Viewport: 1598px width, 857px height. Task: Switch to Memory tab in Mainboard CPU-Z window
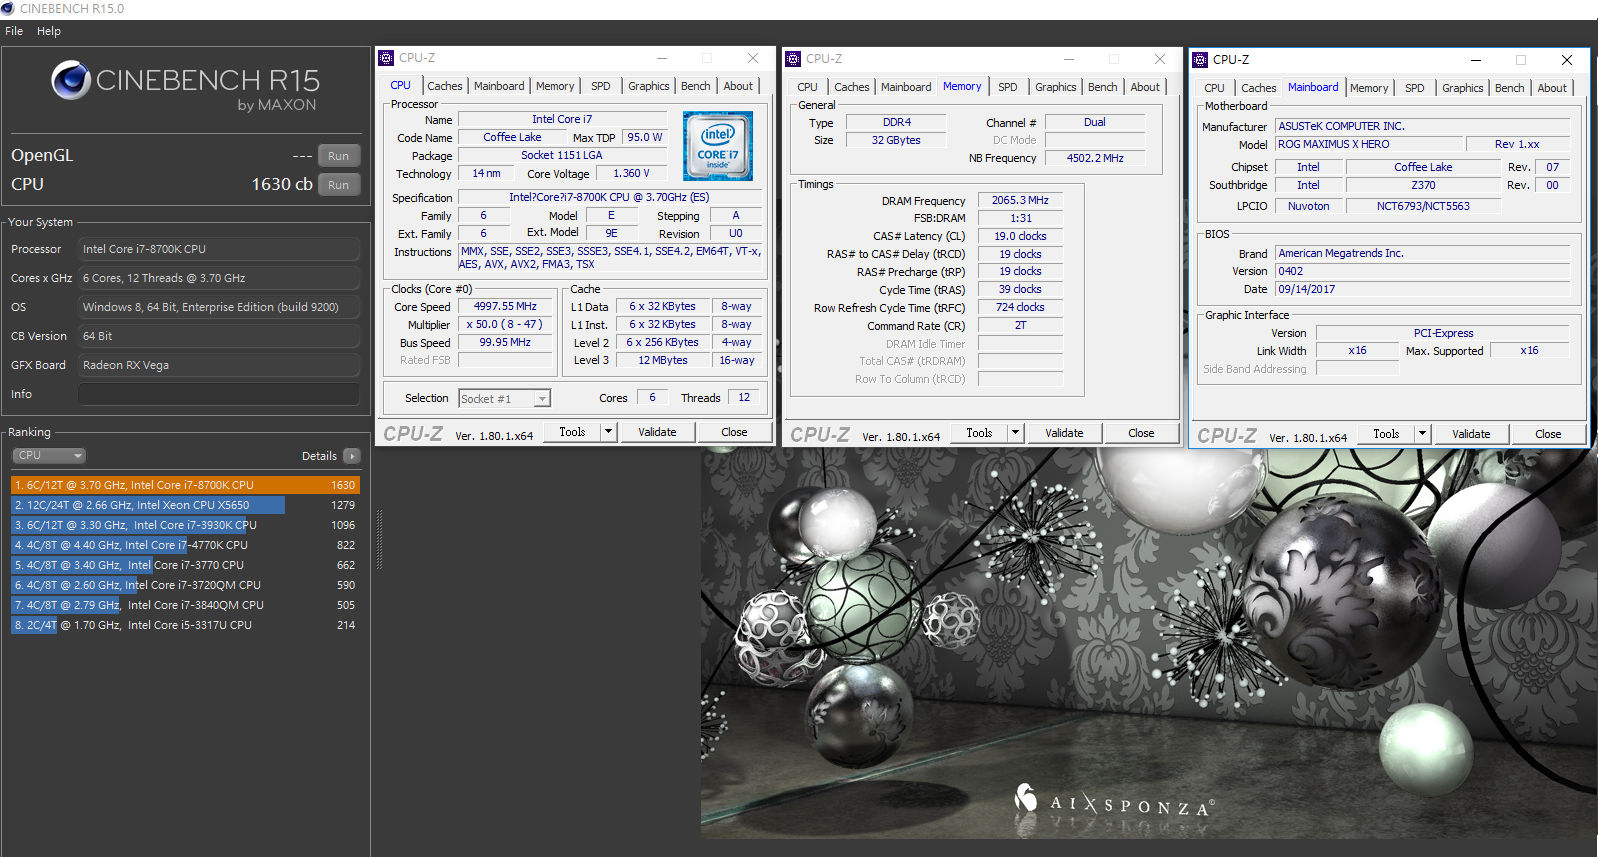[1369, 88]
